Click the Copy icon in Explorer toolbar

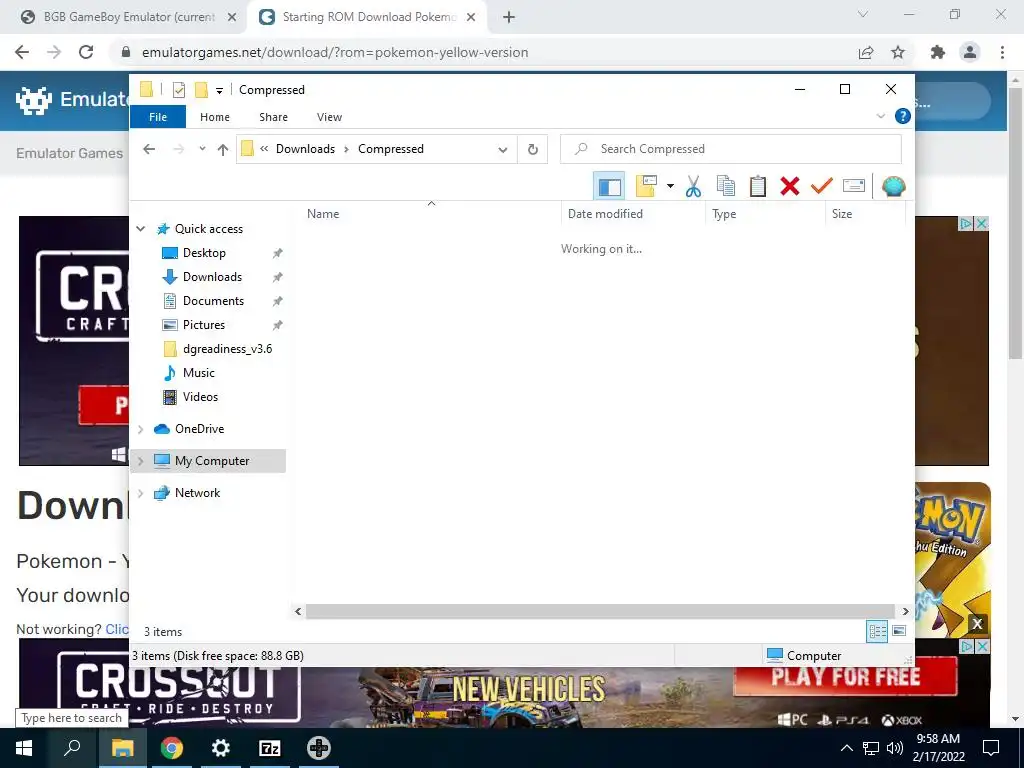click(x=726, y=187)
